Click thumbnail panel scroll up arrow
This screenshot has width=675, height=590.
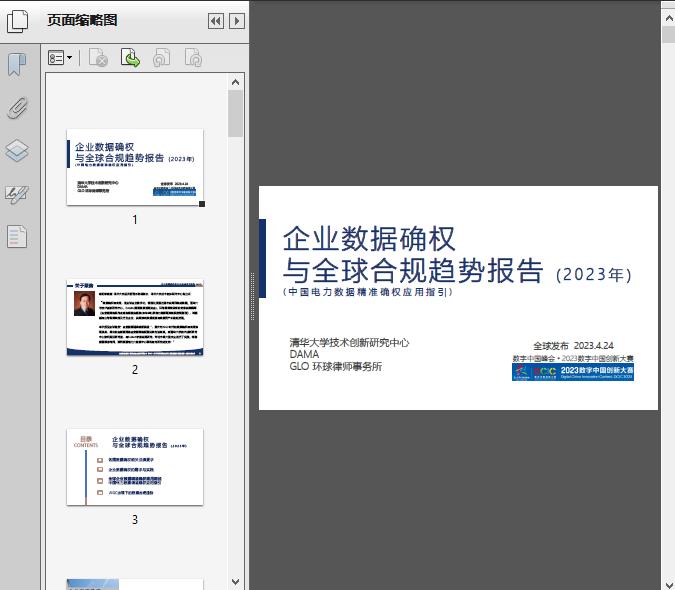click(x=235, y=82)
